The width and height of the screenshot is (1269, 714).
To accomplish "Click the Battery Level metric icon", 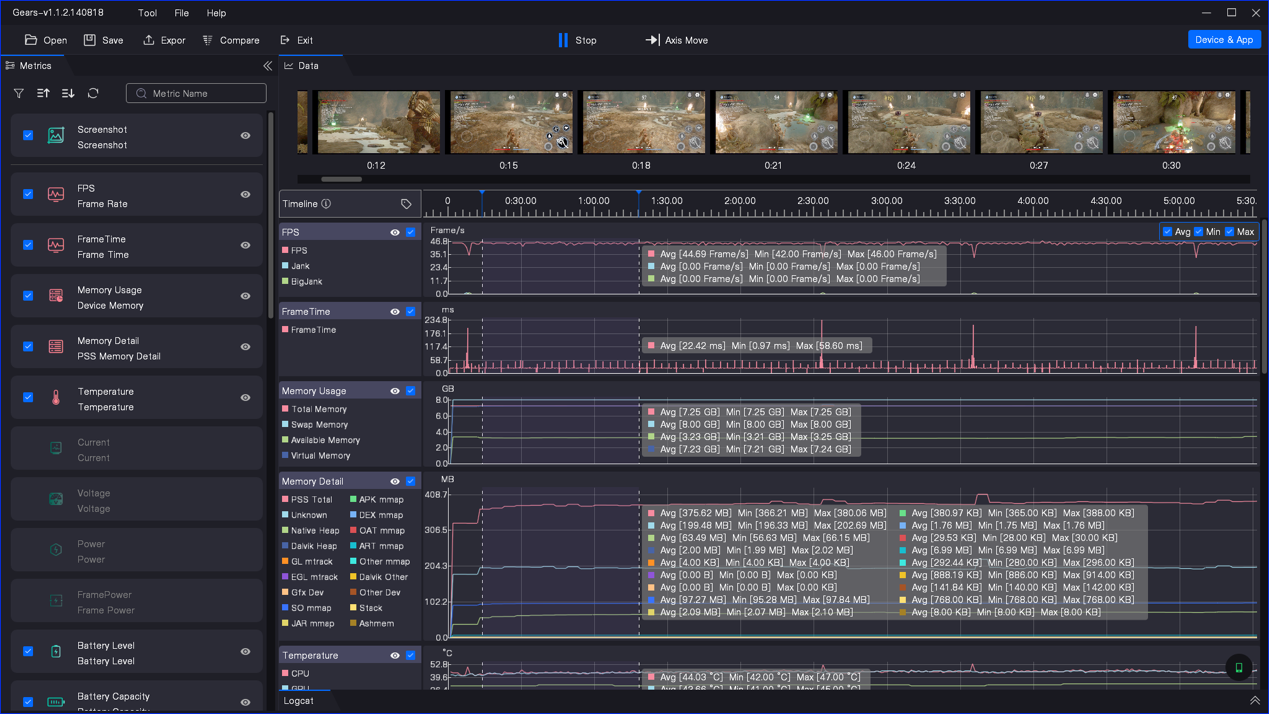I will (56, 652).
